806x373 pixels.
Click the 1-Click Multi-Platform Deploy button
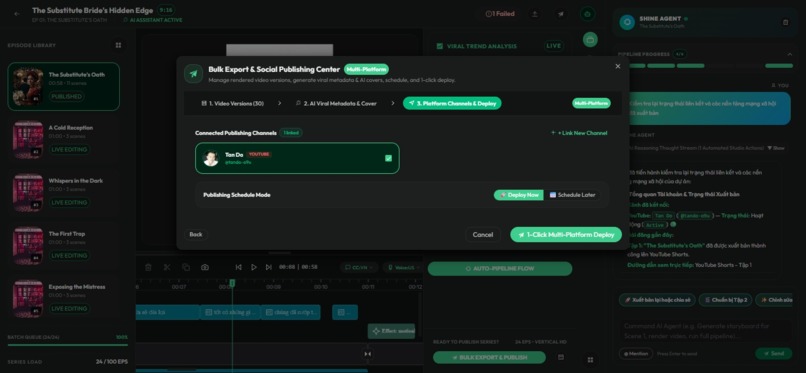[566, 235]
